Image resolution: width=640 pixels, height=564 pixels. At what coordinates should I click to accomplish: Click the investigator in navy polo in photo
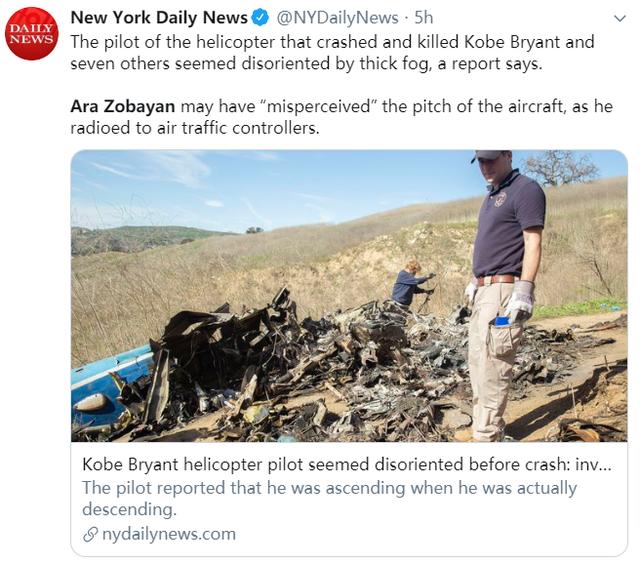click(x=504, y=296)
